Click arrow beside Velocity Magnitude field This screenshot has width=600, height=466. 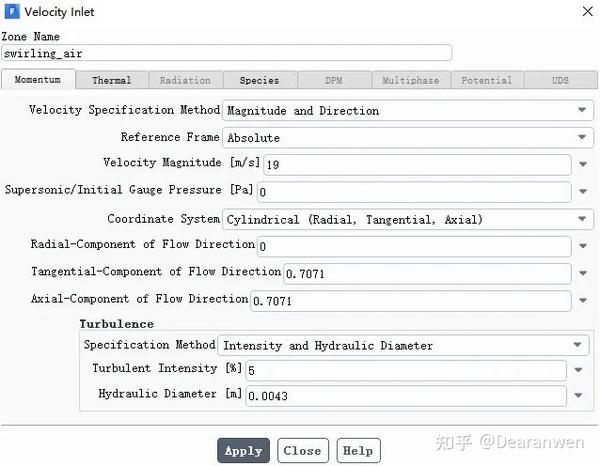pos(583,164)
